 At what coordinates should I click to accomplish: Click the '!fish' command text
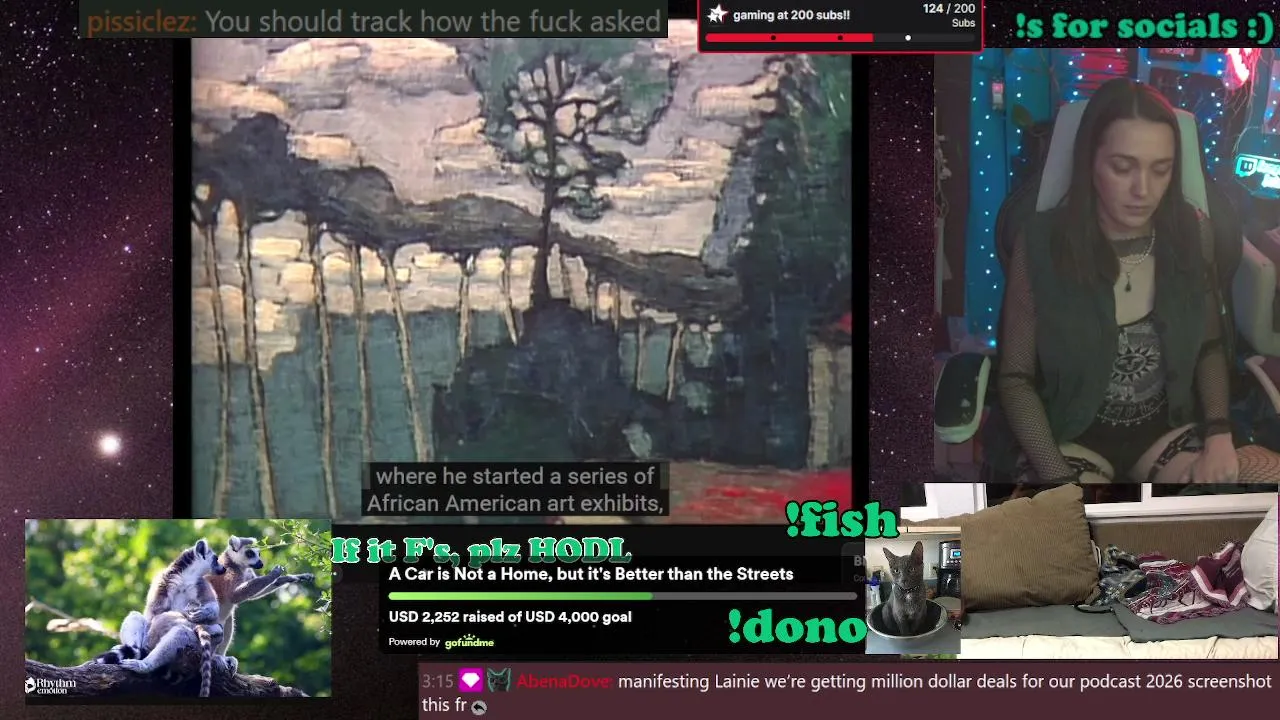tap(841, 520)
